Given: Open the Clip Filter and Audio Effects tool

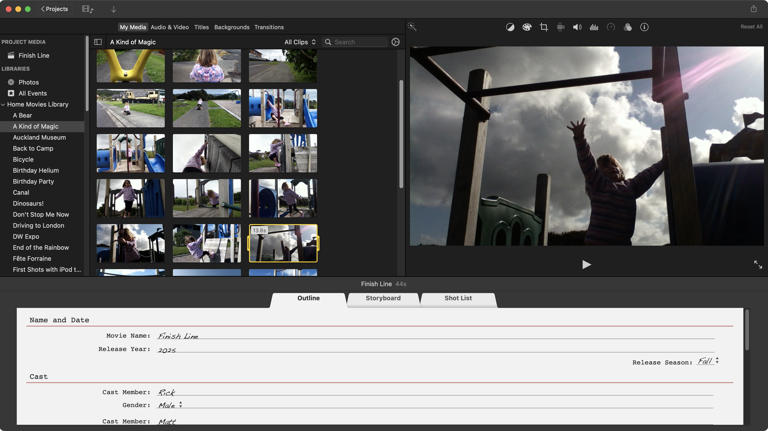Looking at the screenshot, I should pyautogui.click(x=627, y=27).
